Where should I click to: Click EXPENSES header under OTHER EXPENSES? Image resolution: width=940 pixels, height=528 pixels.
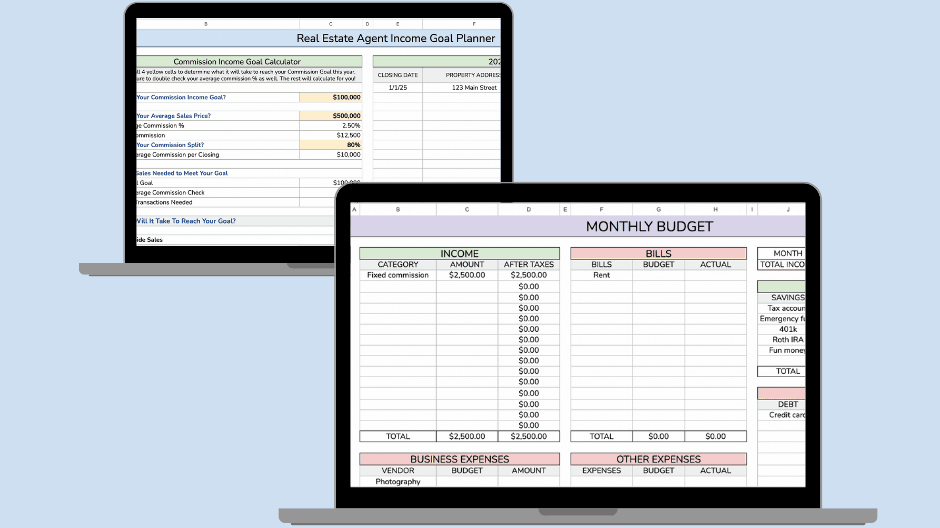(601, 470)
